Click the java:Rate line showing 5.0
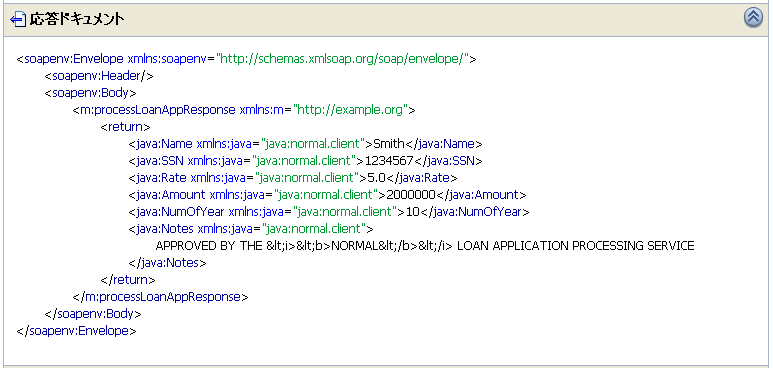The height and width of the screenshot is (368, 773). [x=293, y=178]
